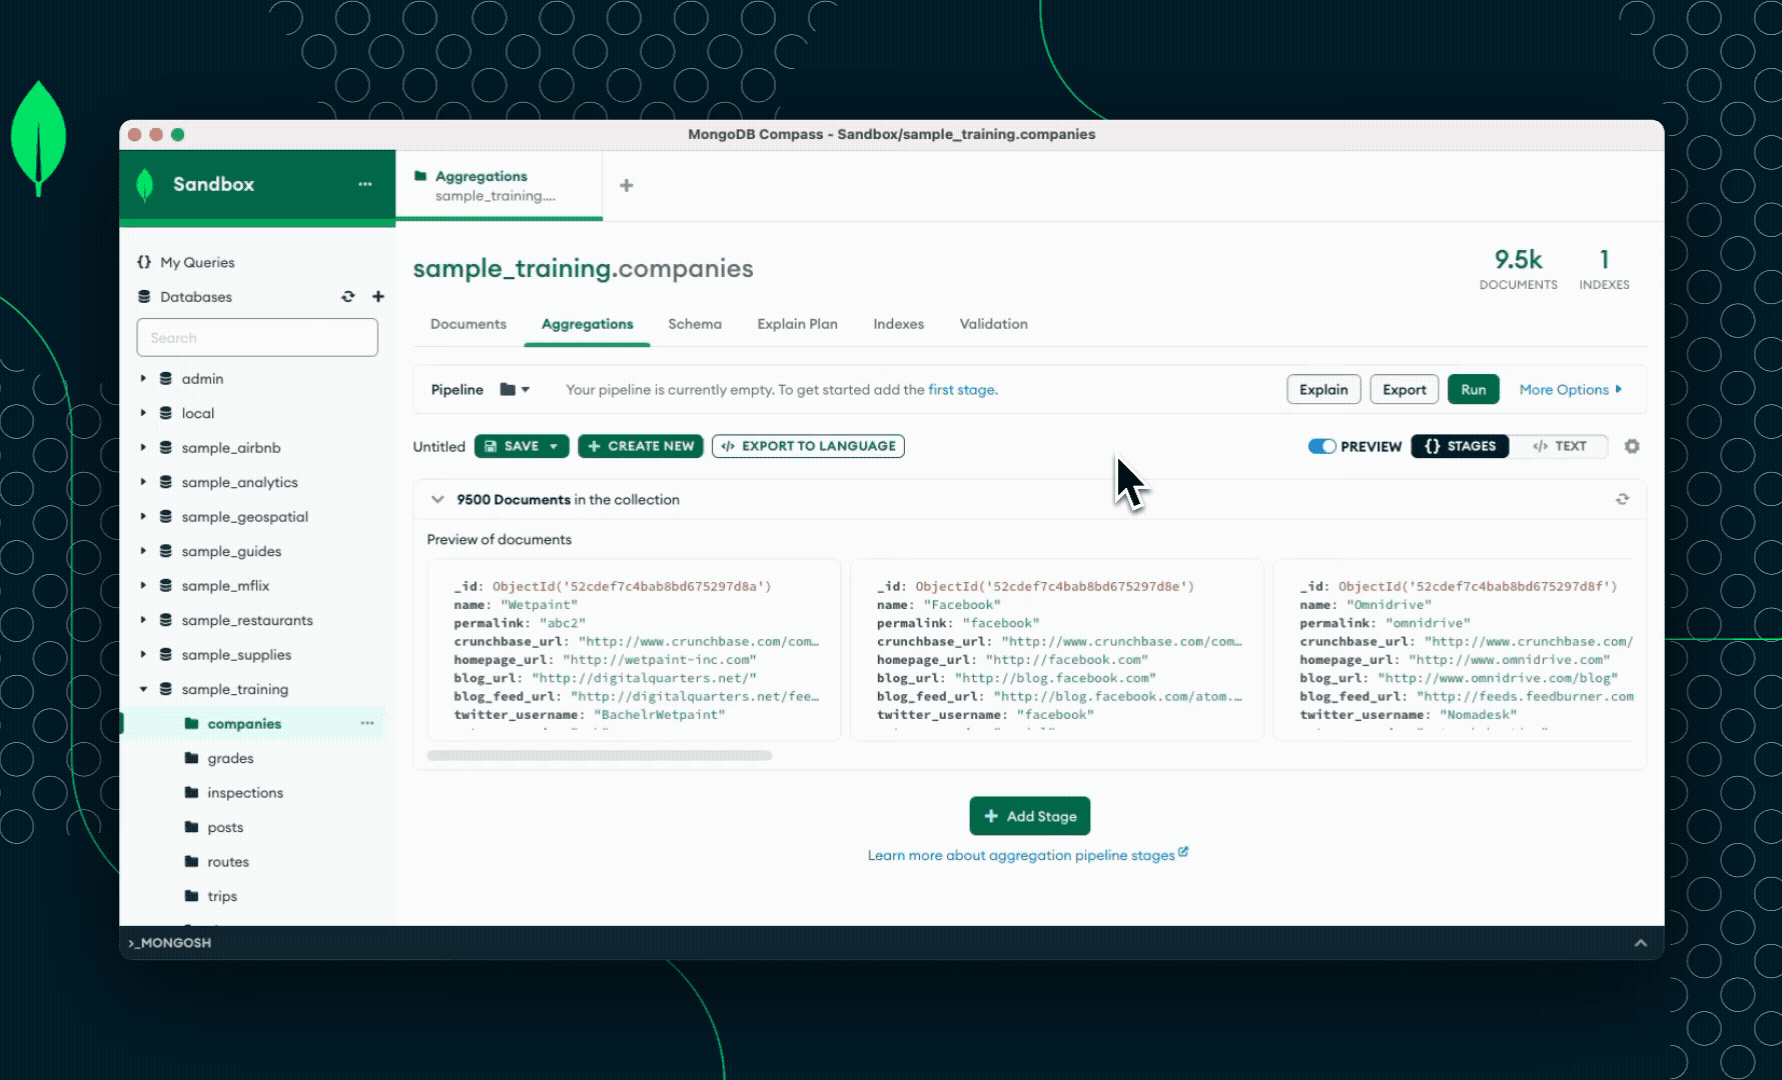1782x1080 pixels.
Task: Click the Facebook document preview card
Action: (1057, 650)
